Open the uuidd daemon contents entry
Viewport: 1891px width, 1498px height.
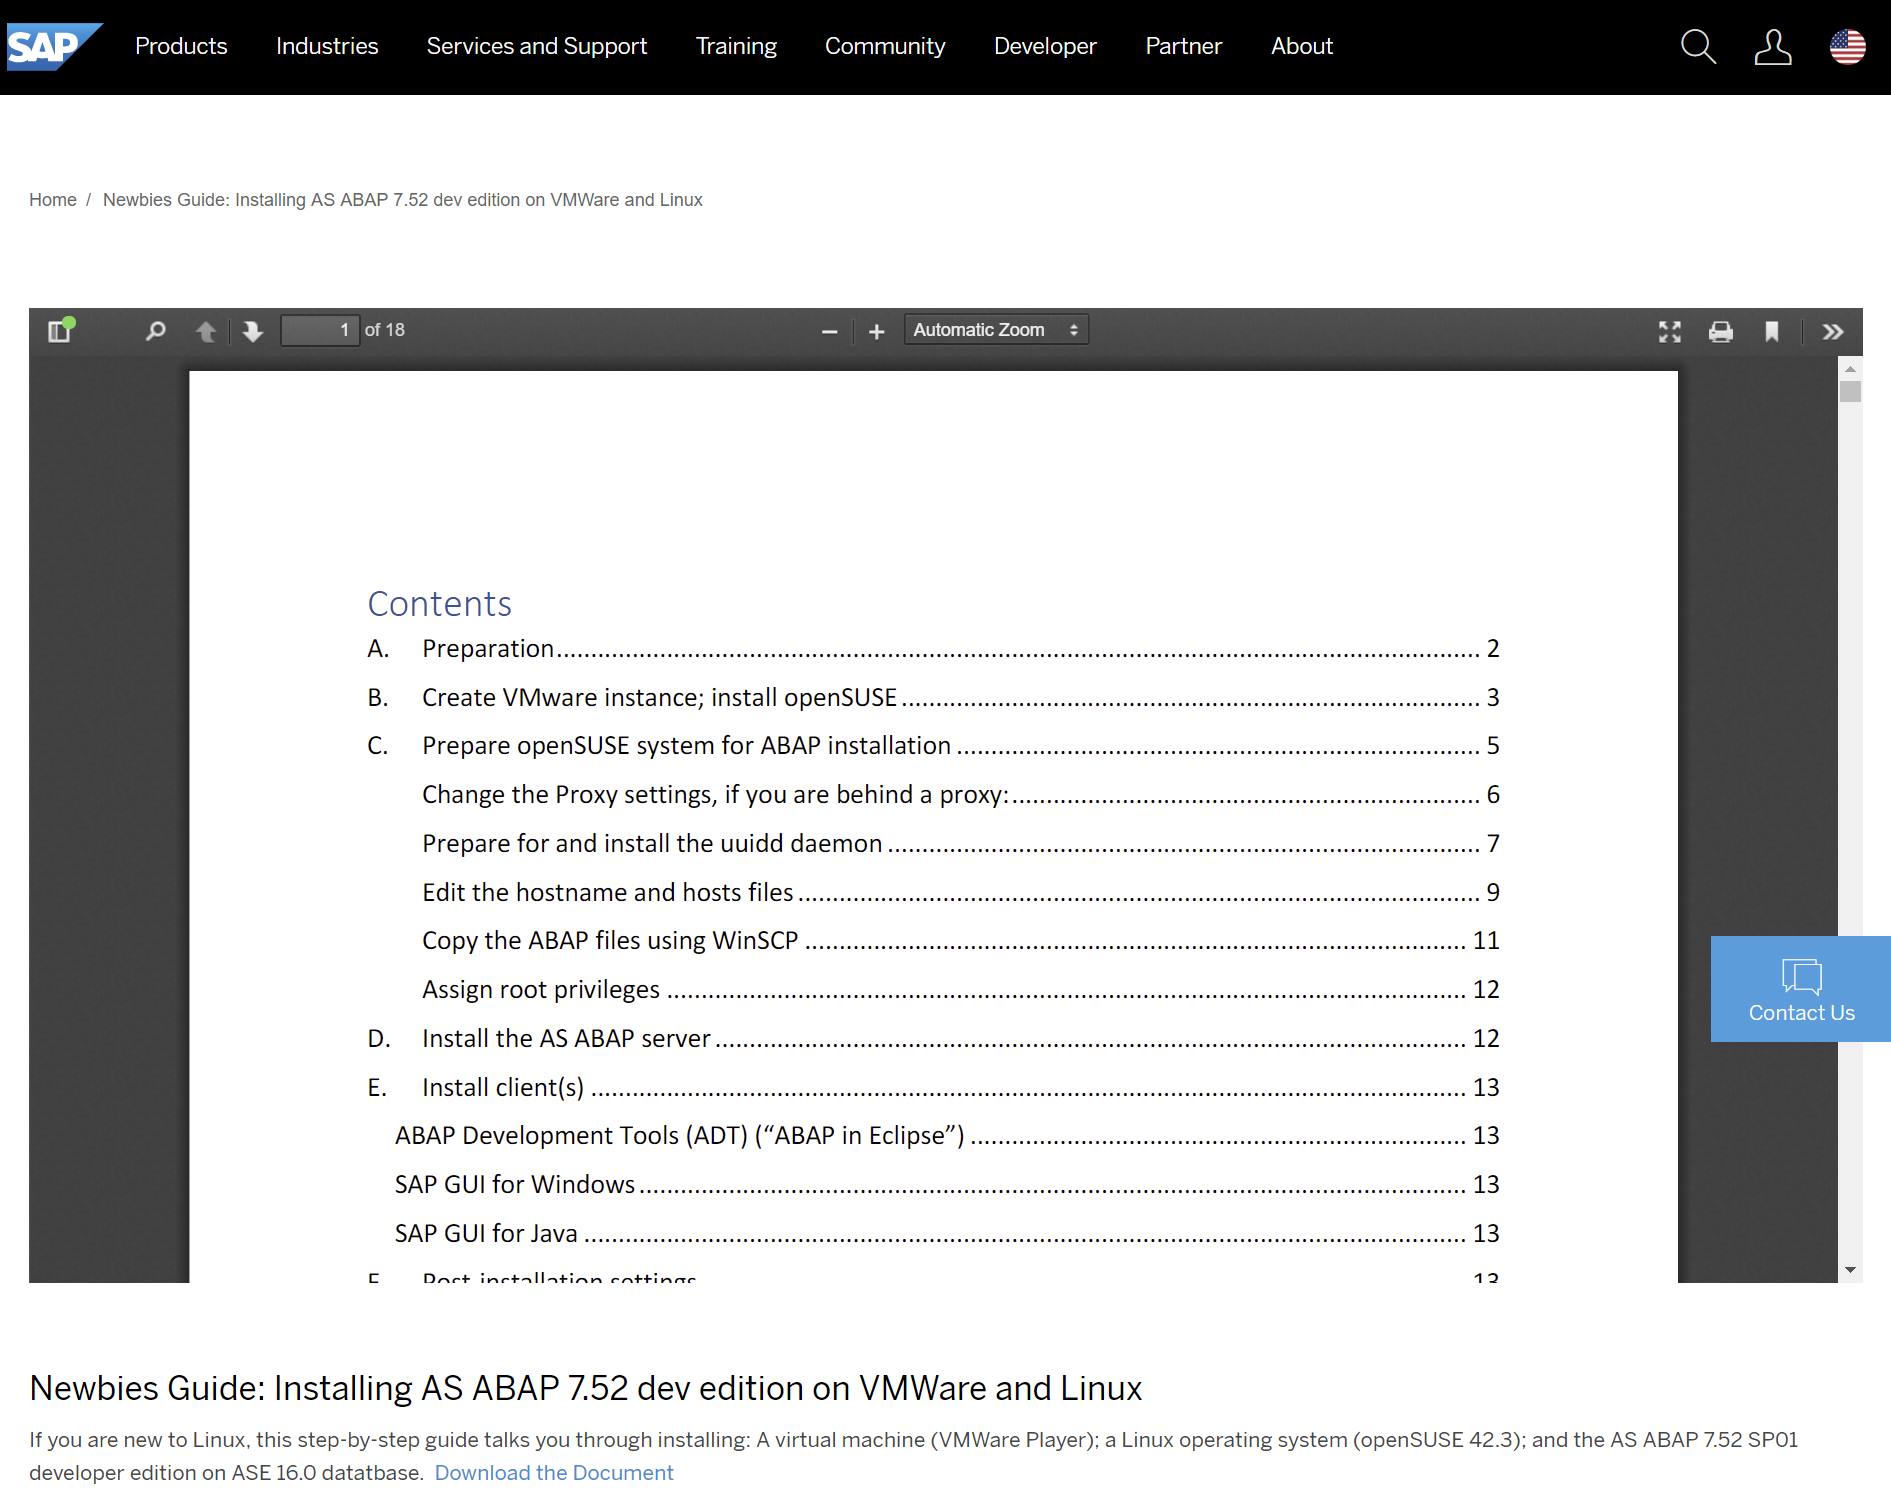tap(960, 844)
